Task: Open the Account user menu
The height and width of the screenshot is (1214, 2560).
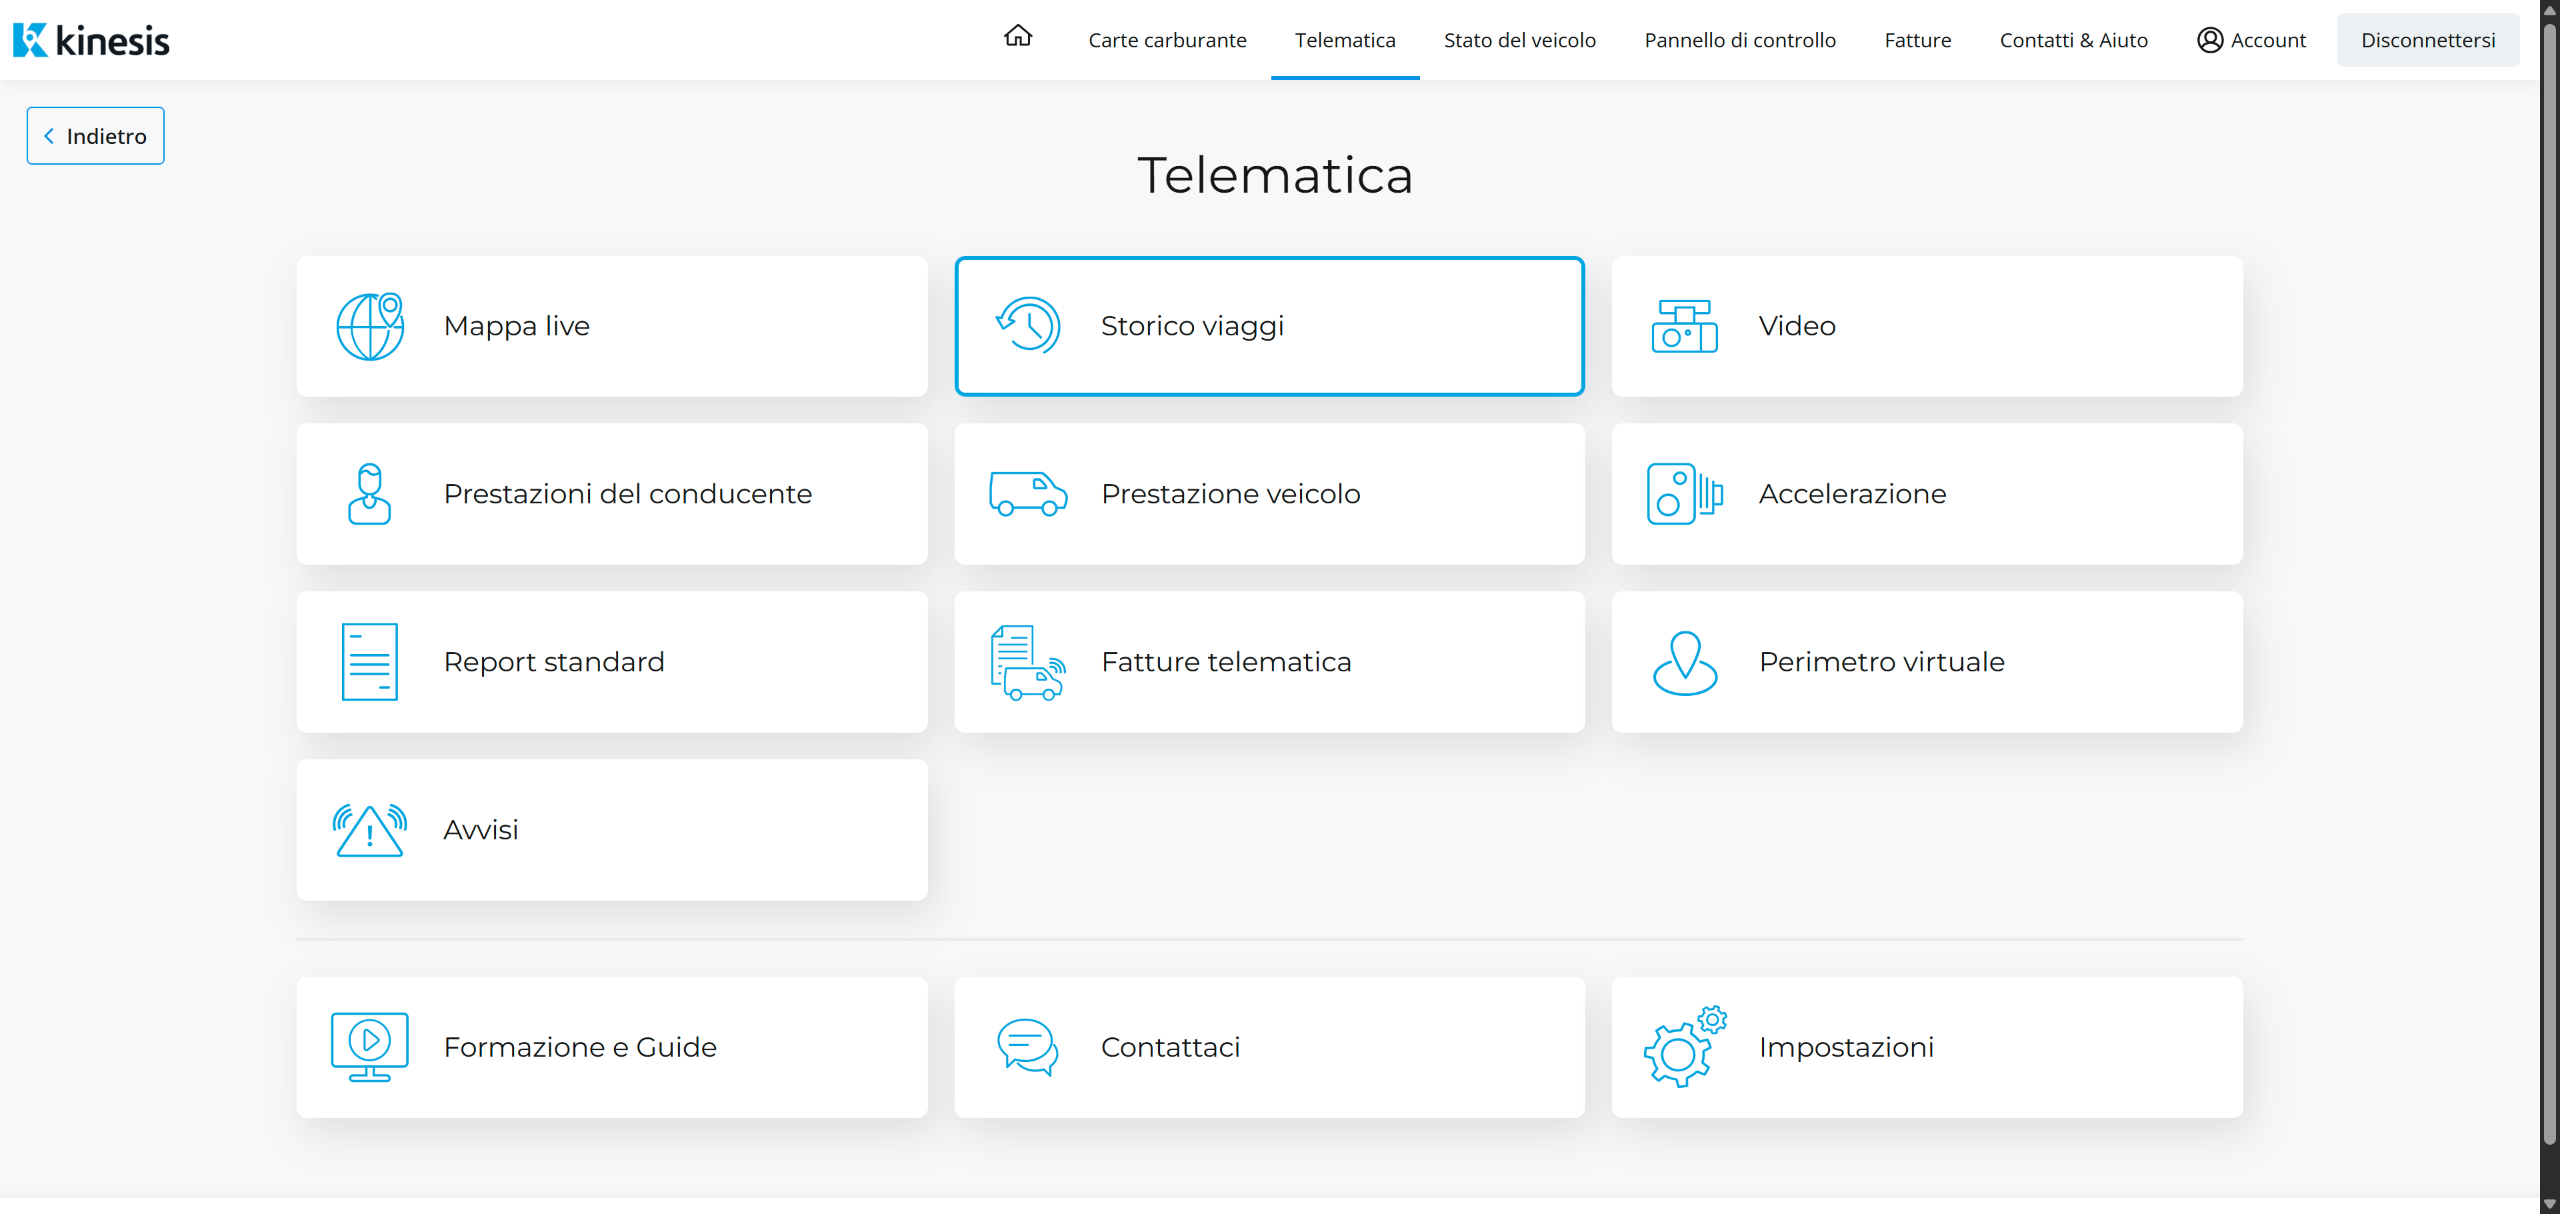Action: (2251, 40)
